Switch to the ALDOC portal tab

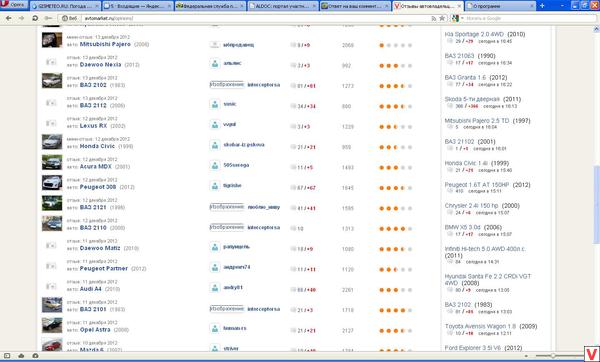(x=282, y=6)
